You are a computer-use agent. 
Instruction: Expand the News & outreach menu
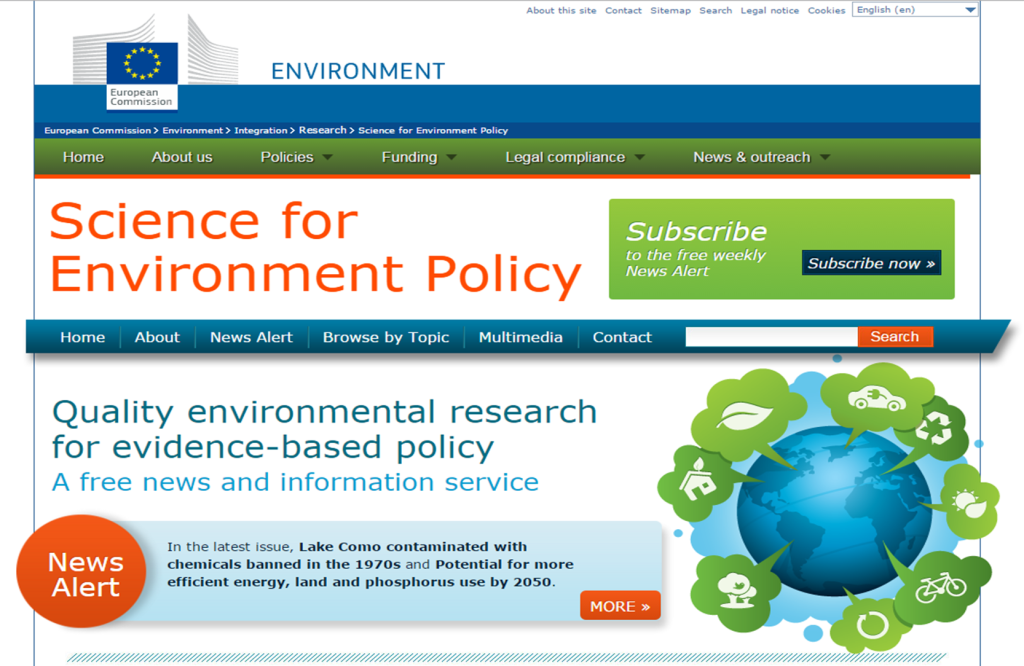761,157
